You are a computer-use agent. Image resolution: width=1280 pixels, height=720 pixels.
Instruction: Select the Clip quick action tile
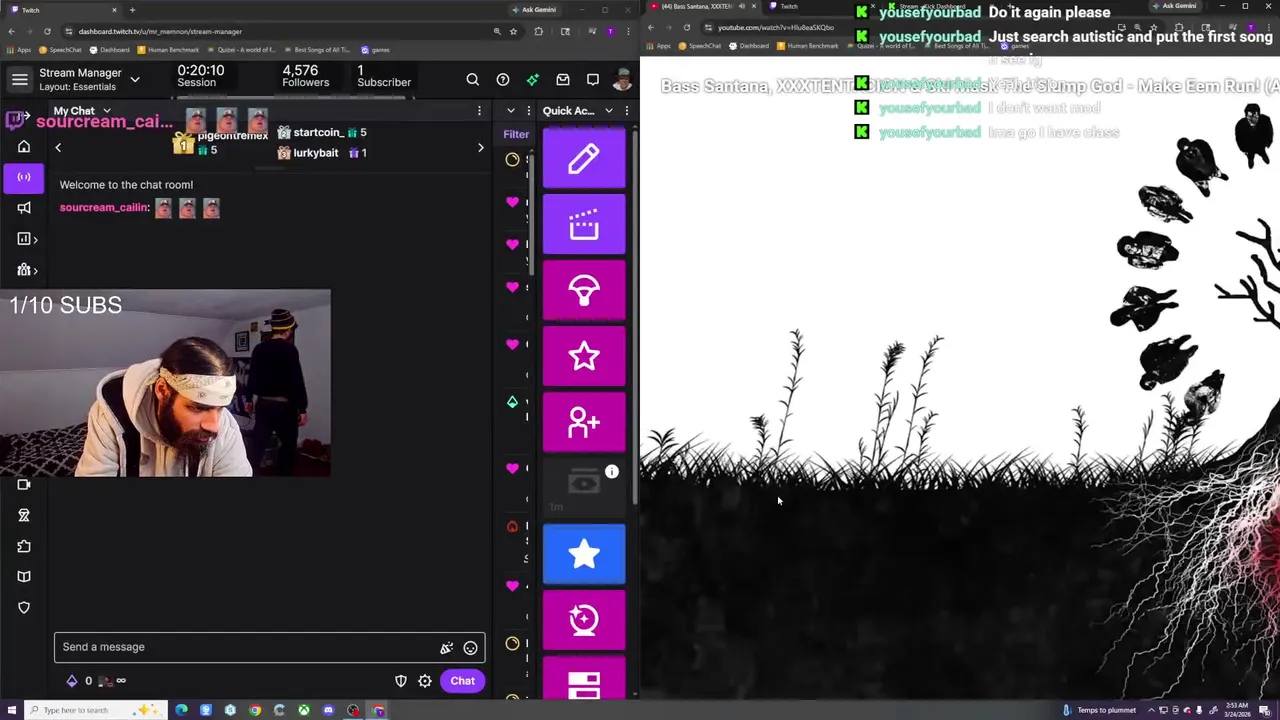tap(584, 224)
